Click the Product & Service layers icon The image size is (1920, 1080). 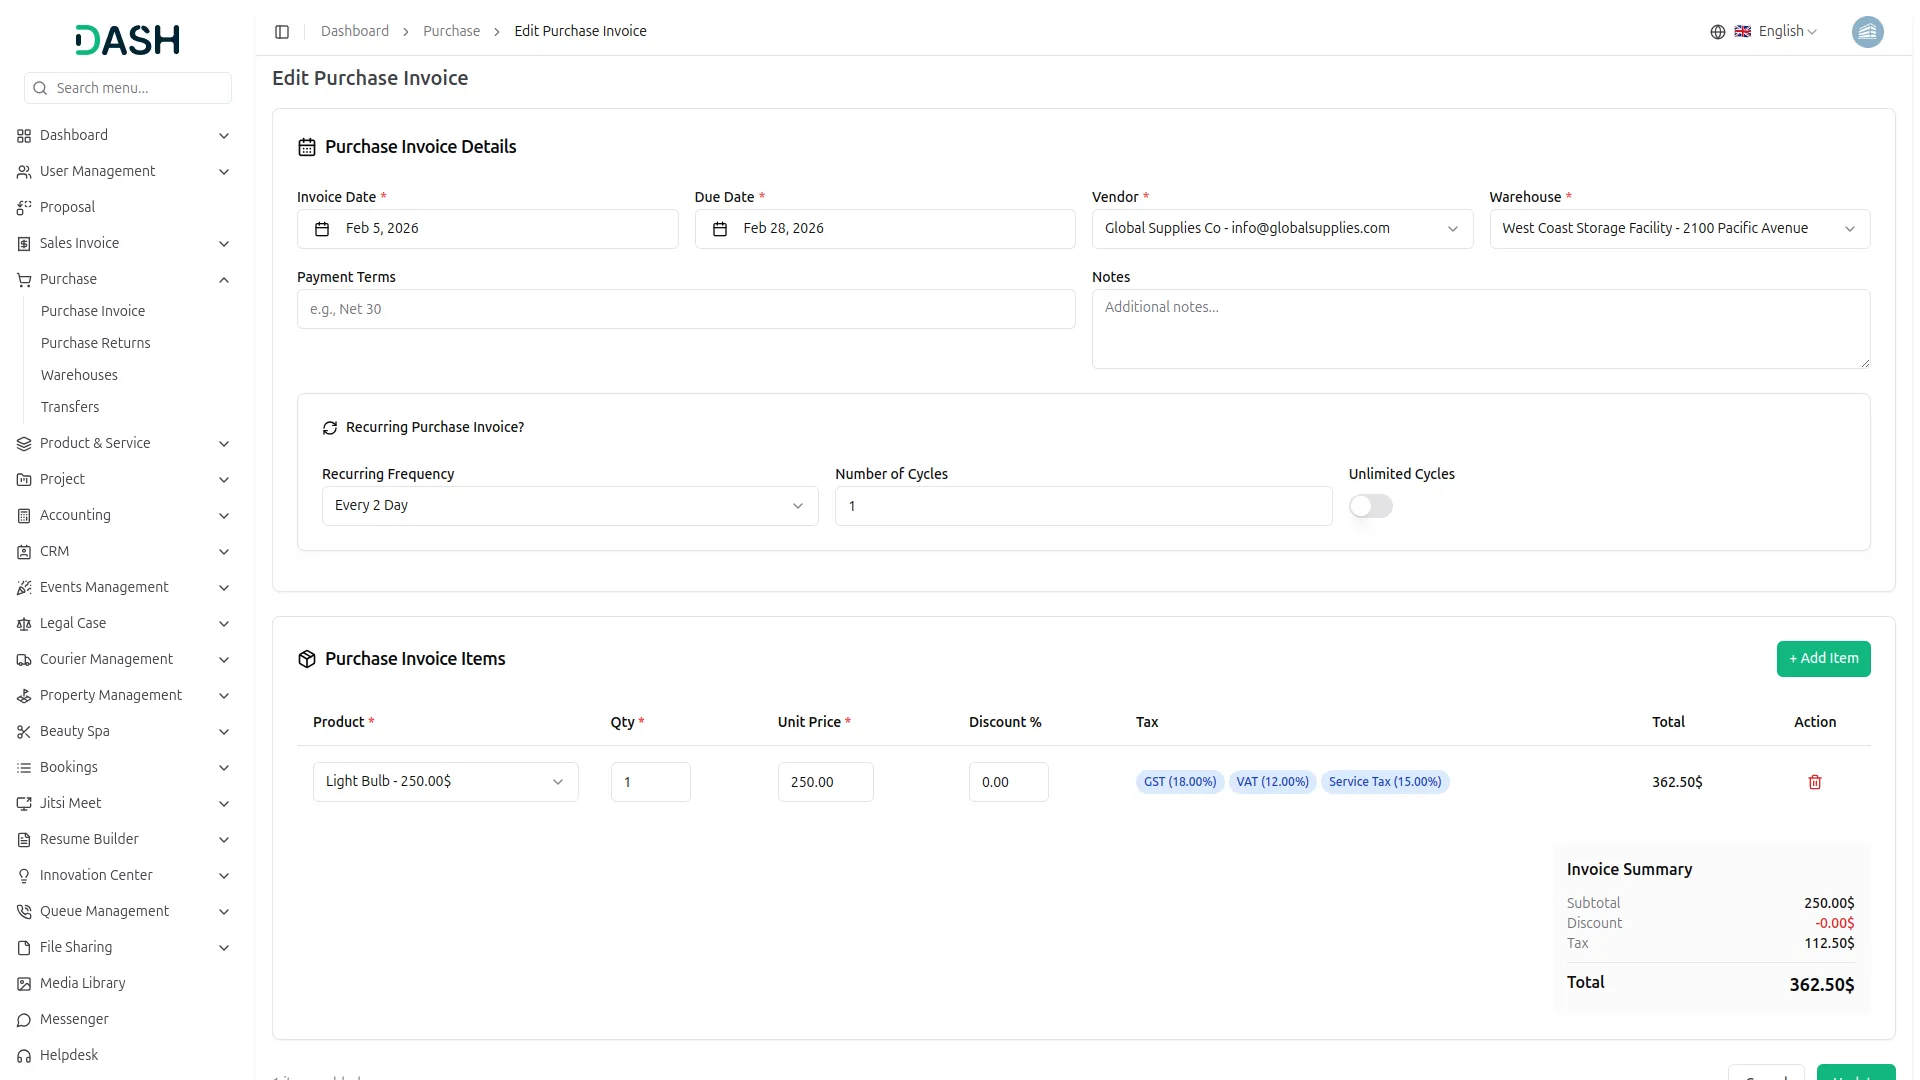tap(23, 443)
